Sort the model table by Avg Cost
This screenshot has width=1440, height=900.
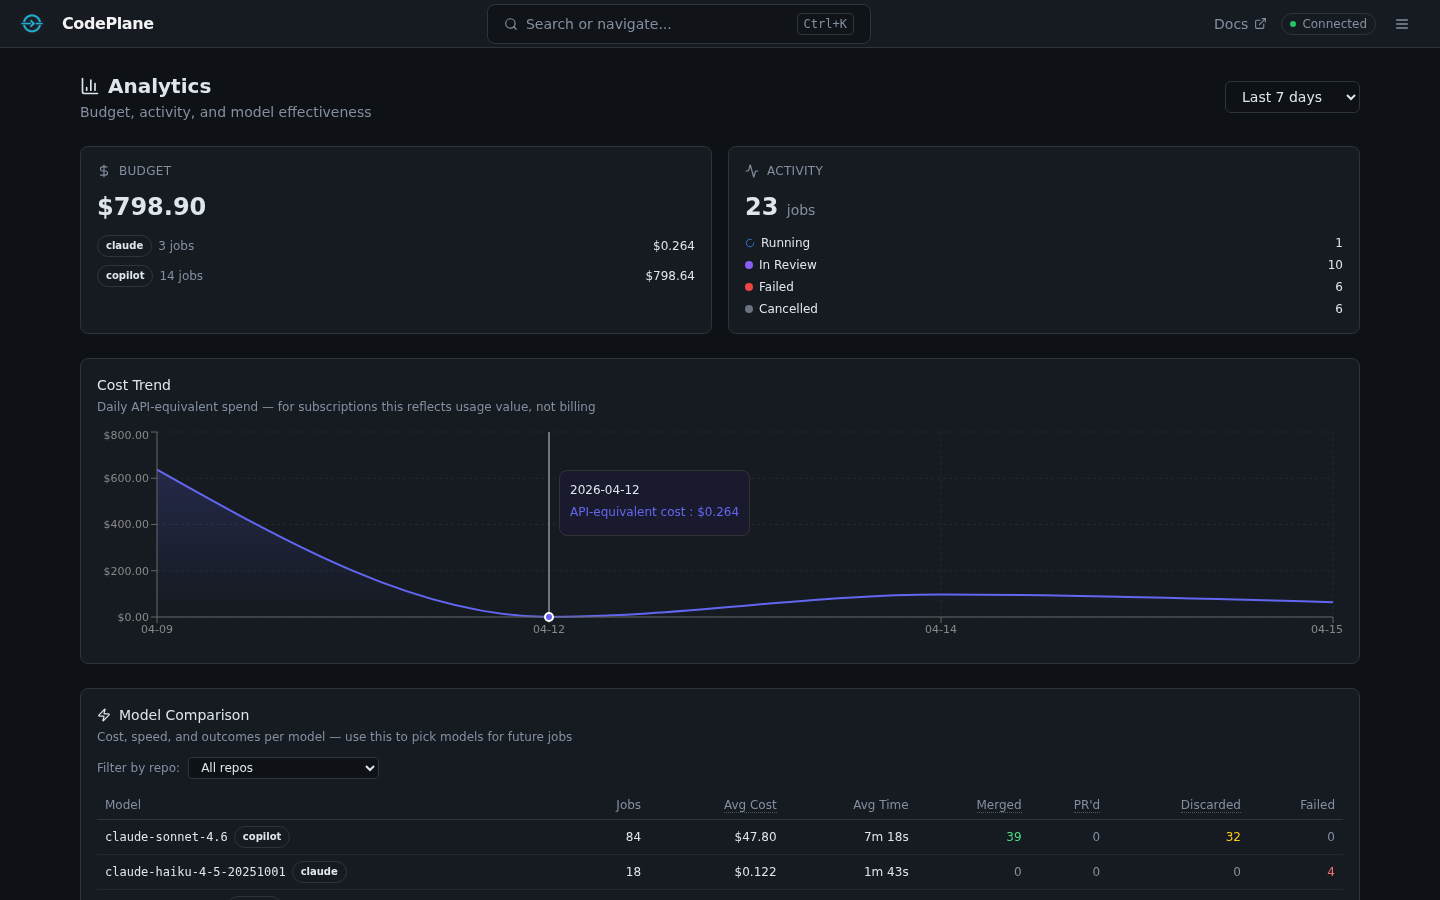pyautogui.click(x=749, y=804)
